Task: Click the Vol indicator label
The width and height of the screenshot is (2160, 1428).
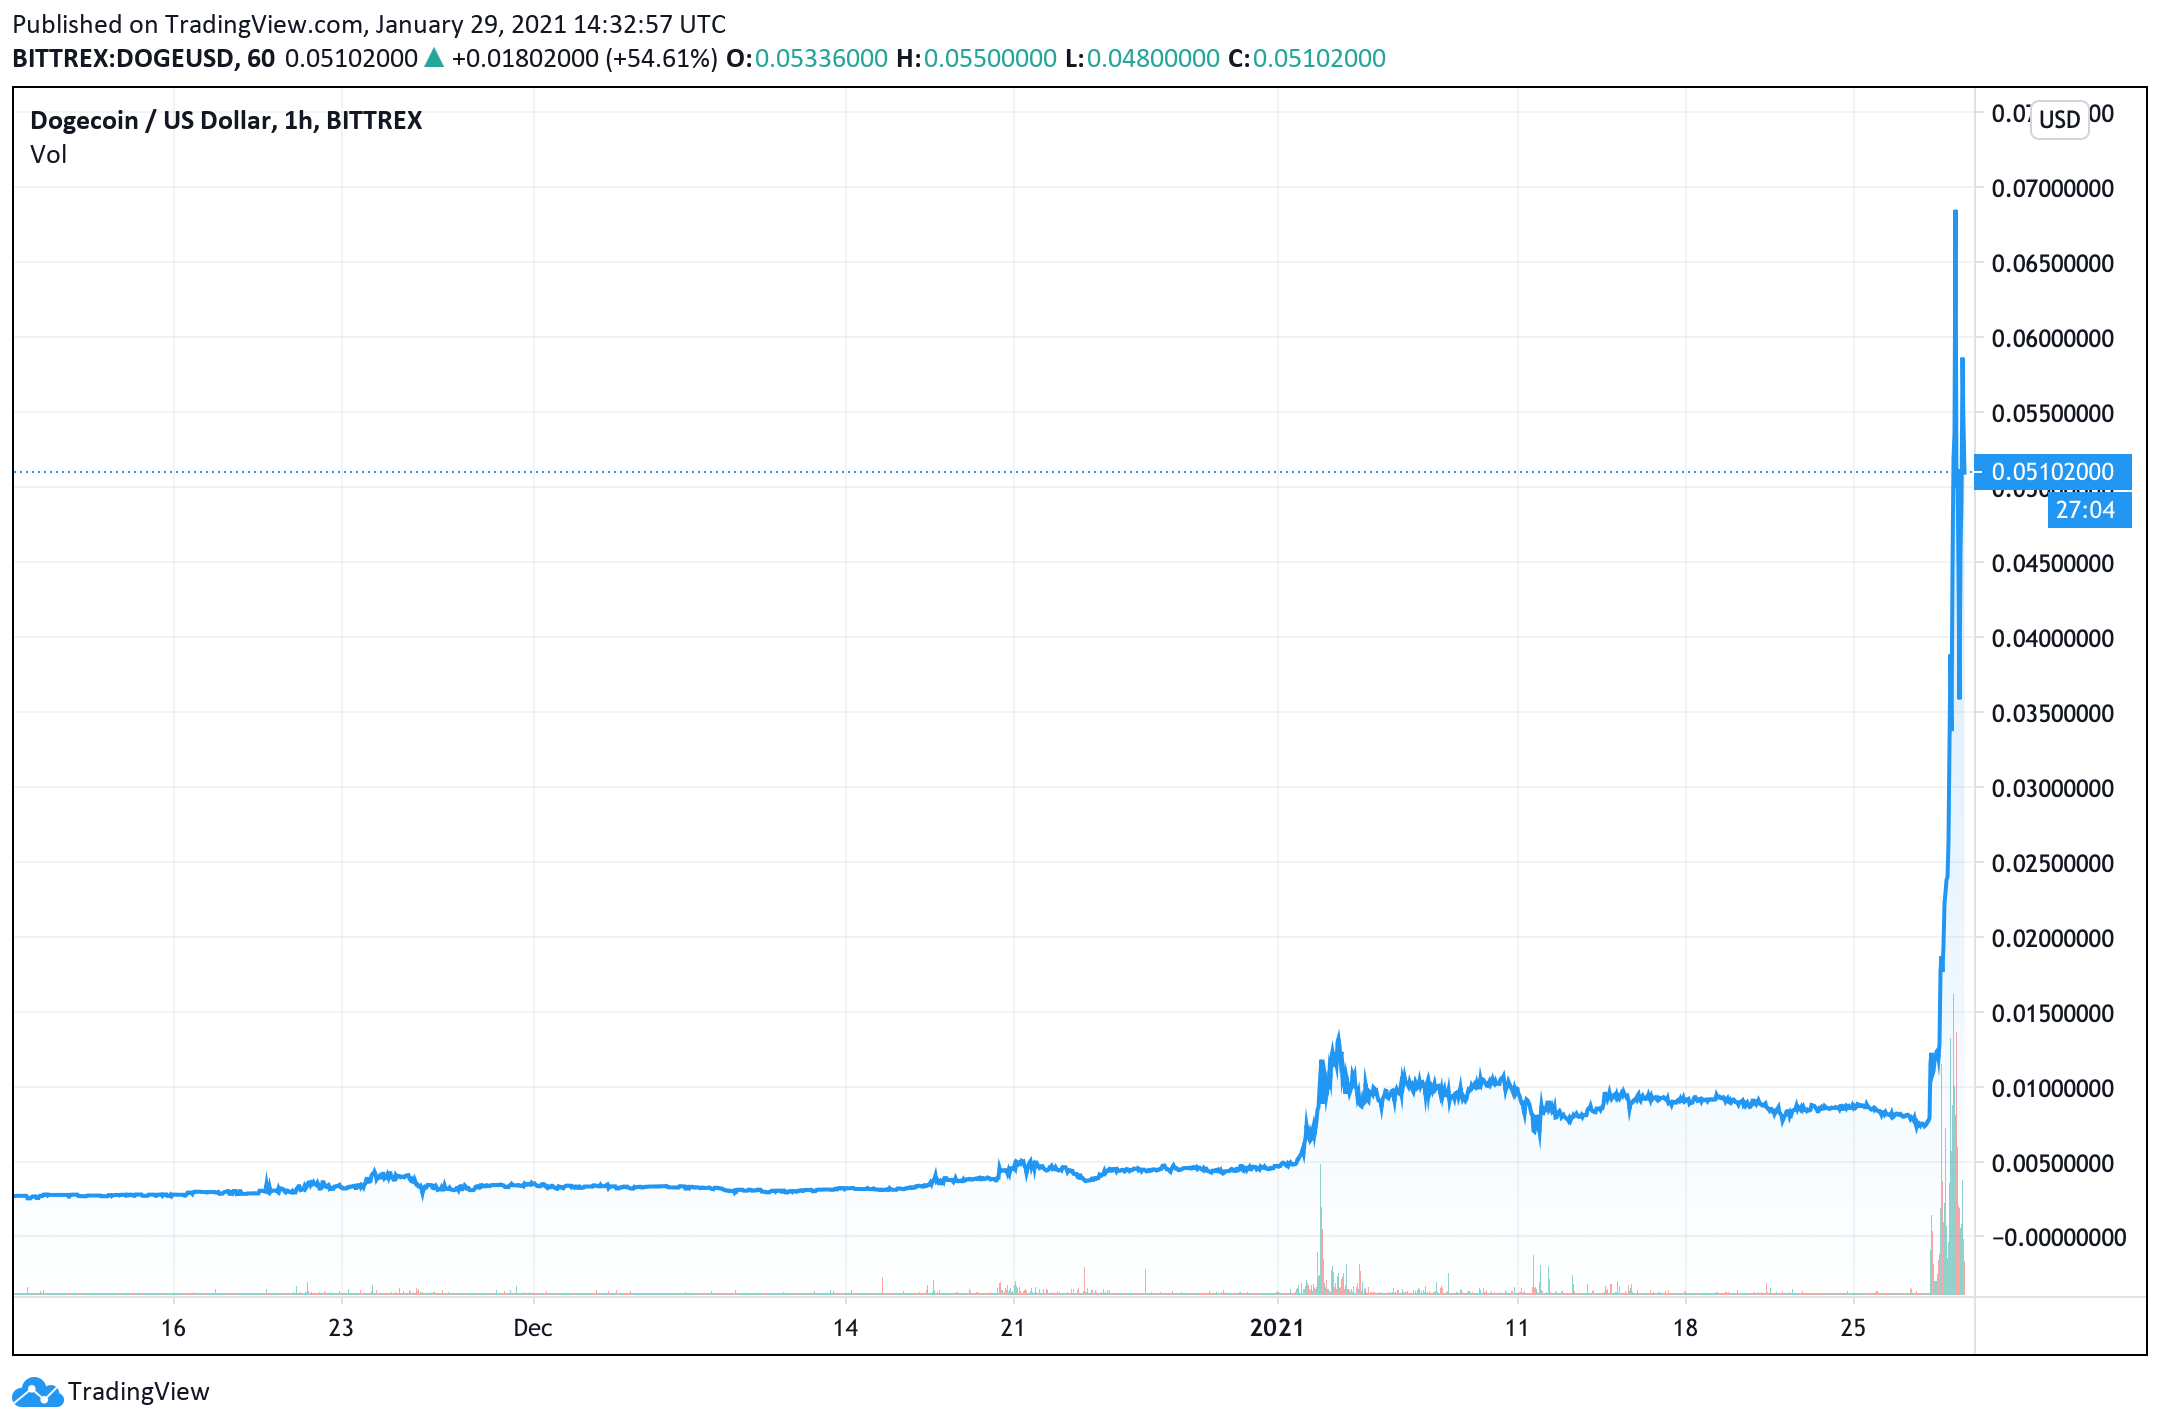Action: pos(48,154)
